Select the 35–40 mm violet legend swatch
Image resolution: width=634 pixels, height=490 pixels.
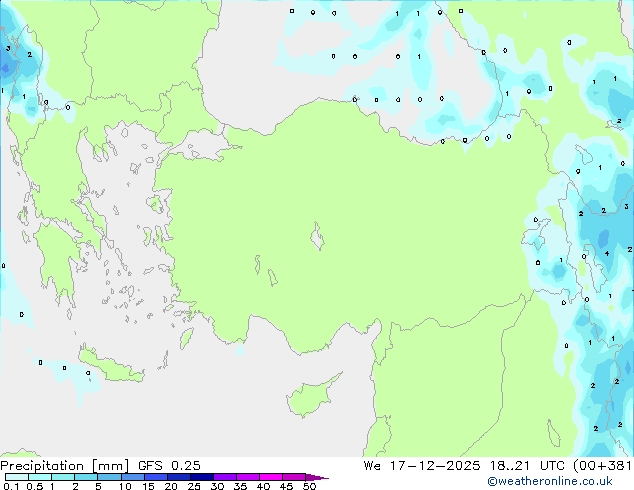pyautogui.click(x=248, y=477)
